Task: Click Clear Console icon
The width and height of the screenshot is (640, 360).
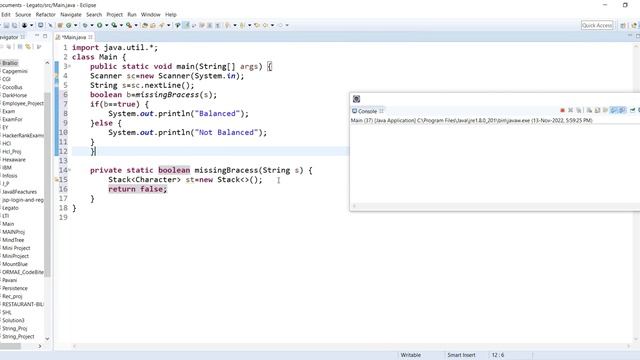Action: click(589, 110)
